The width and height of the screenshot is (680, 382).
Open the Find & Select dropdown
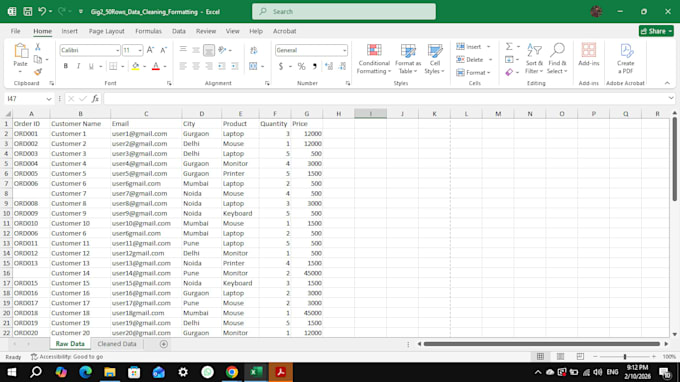[557, 59]
